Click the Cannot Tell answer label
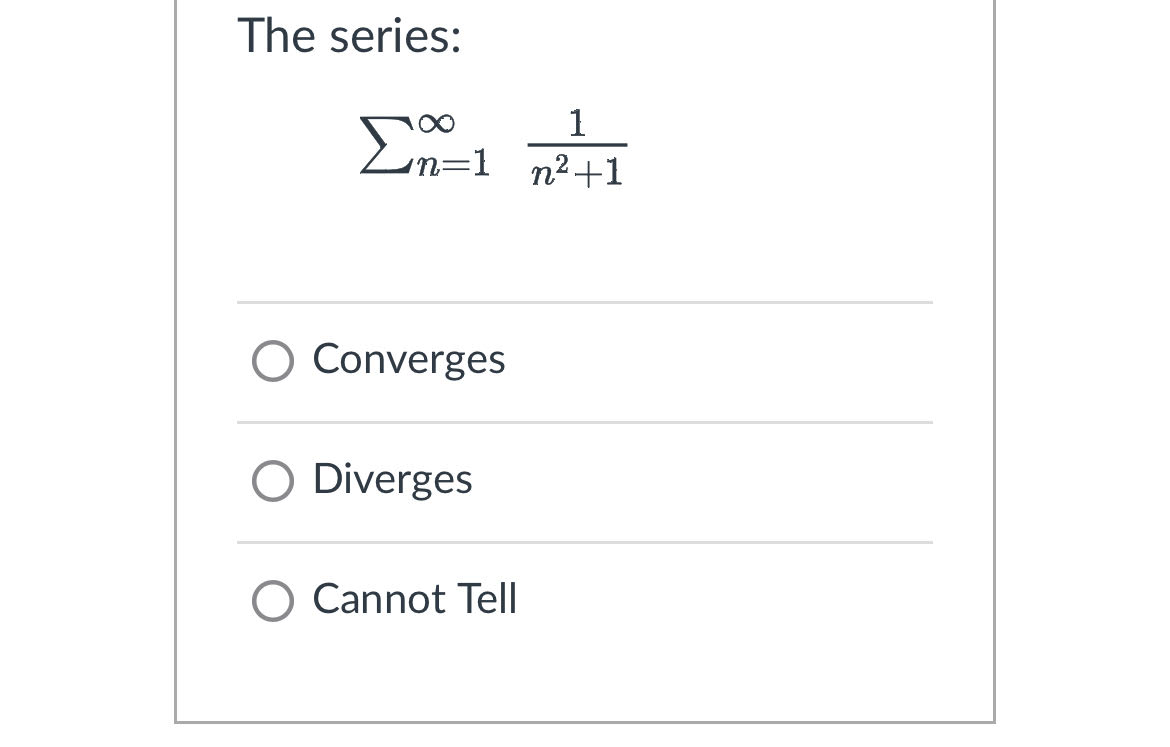This screenshot has height=747, width=1170. click(x=414, y=599)
